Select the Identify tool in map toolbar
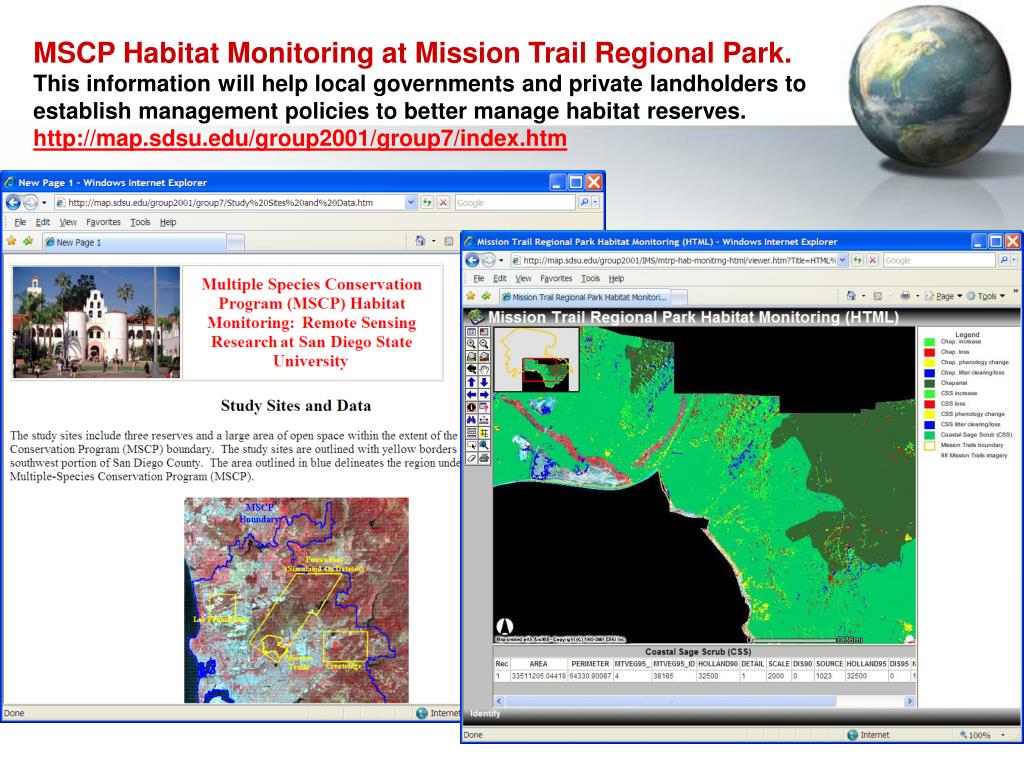The height and width of the screenshot is (768, 1024). point(472,408)
